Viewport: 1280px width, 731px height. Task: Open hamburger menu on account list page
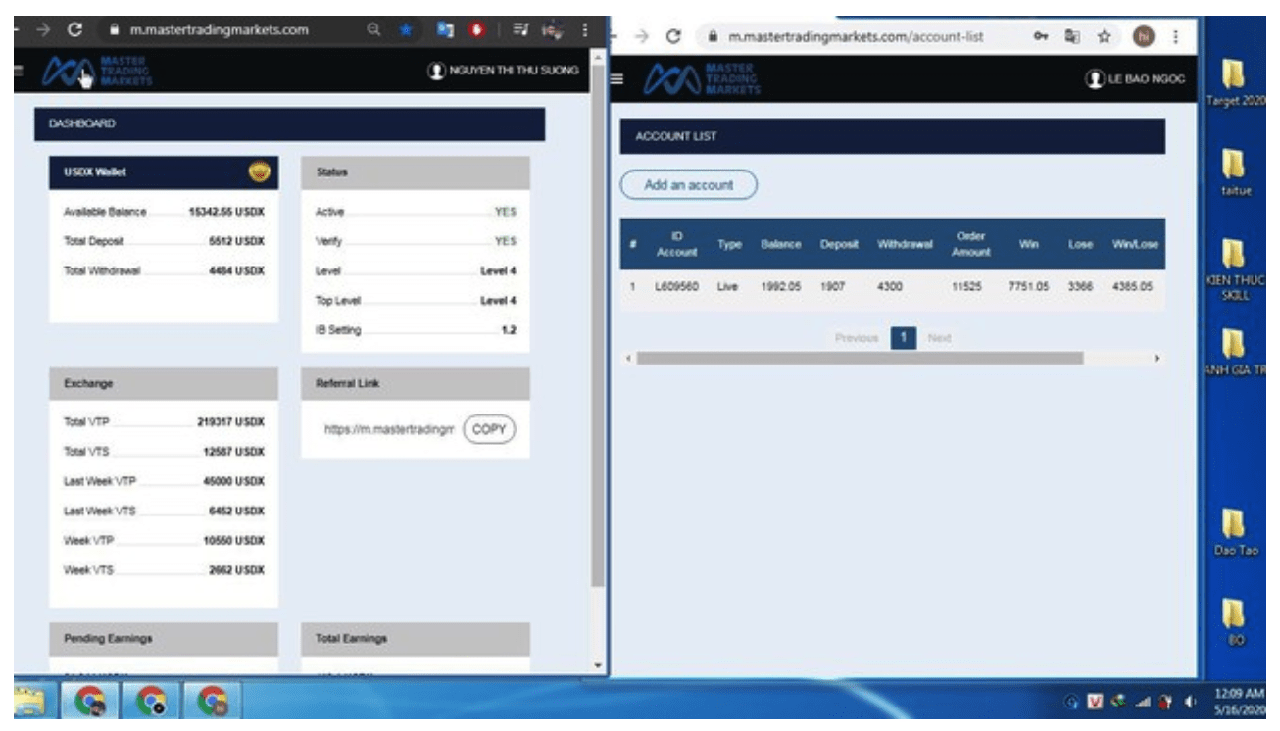click(x=618, y=79)
